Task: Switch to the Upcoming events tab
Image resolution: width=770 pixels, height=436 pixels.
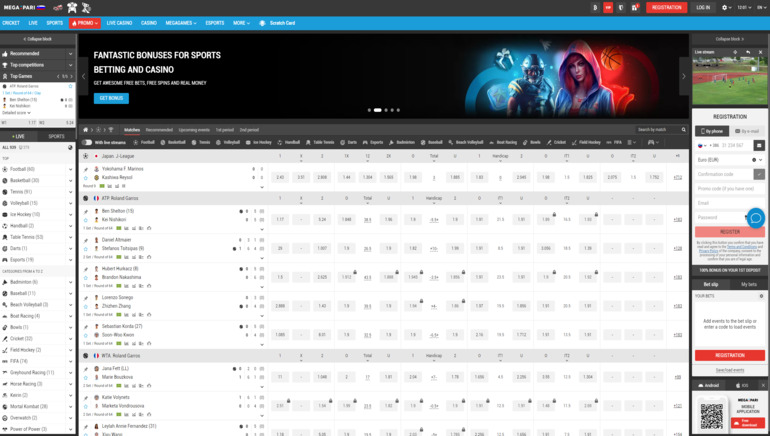Action: (194, 130)
